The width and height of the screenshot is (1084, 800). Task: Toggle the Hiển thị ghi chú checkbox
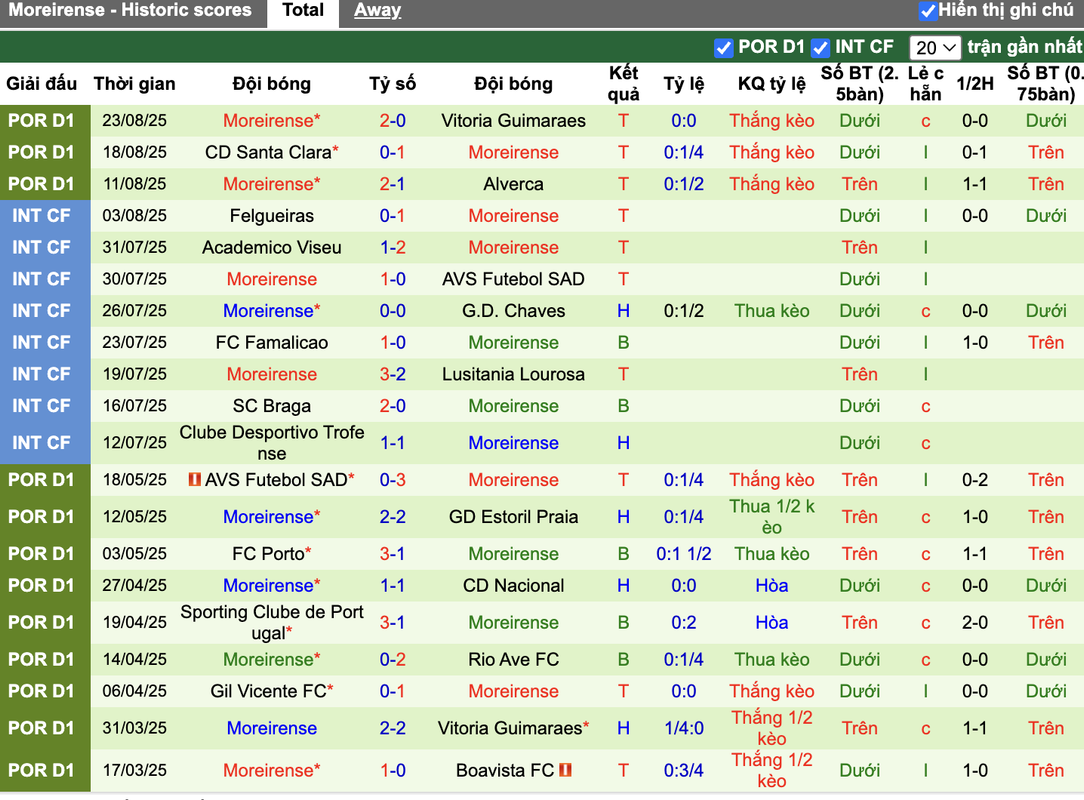[x=928, y=11]
